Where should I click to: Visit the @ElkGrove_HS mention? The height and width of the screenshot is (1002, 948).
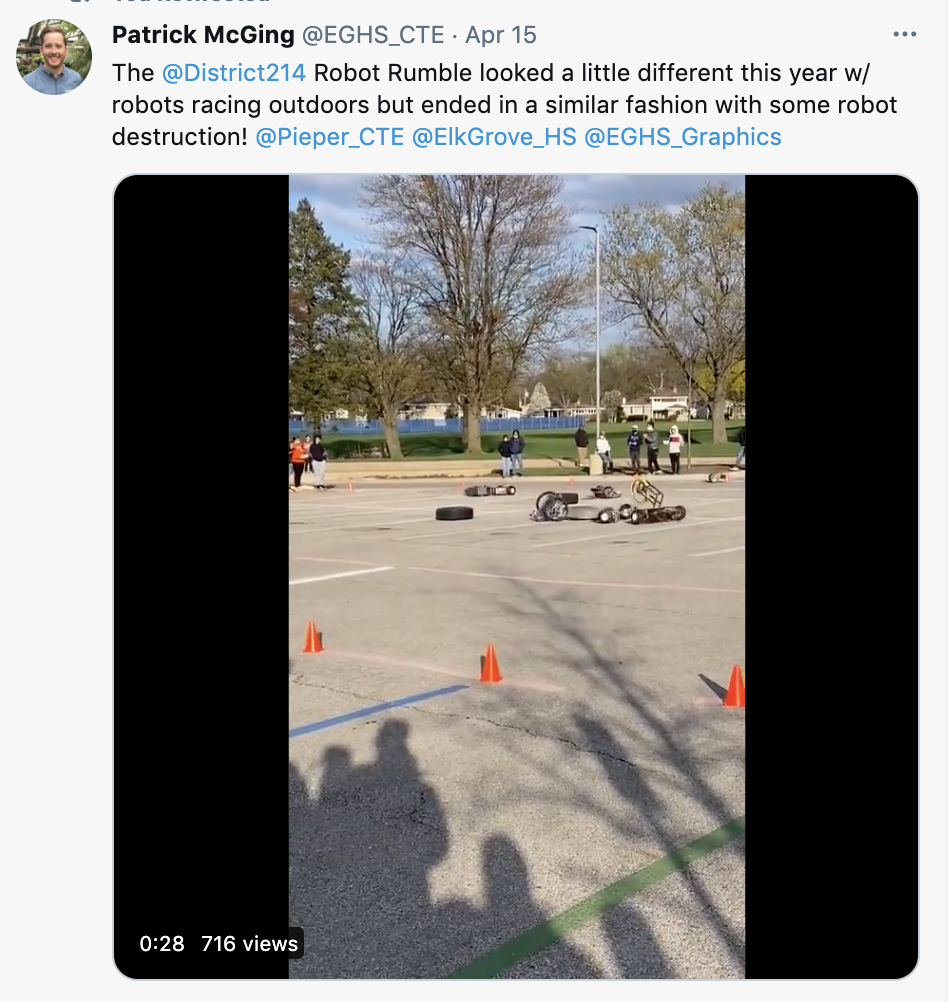click(494, 137)
